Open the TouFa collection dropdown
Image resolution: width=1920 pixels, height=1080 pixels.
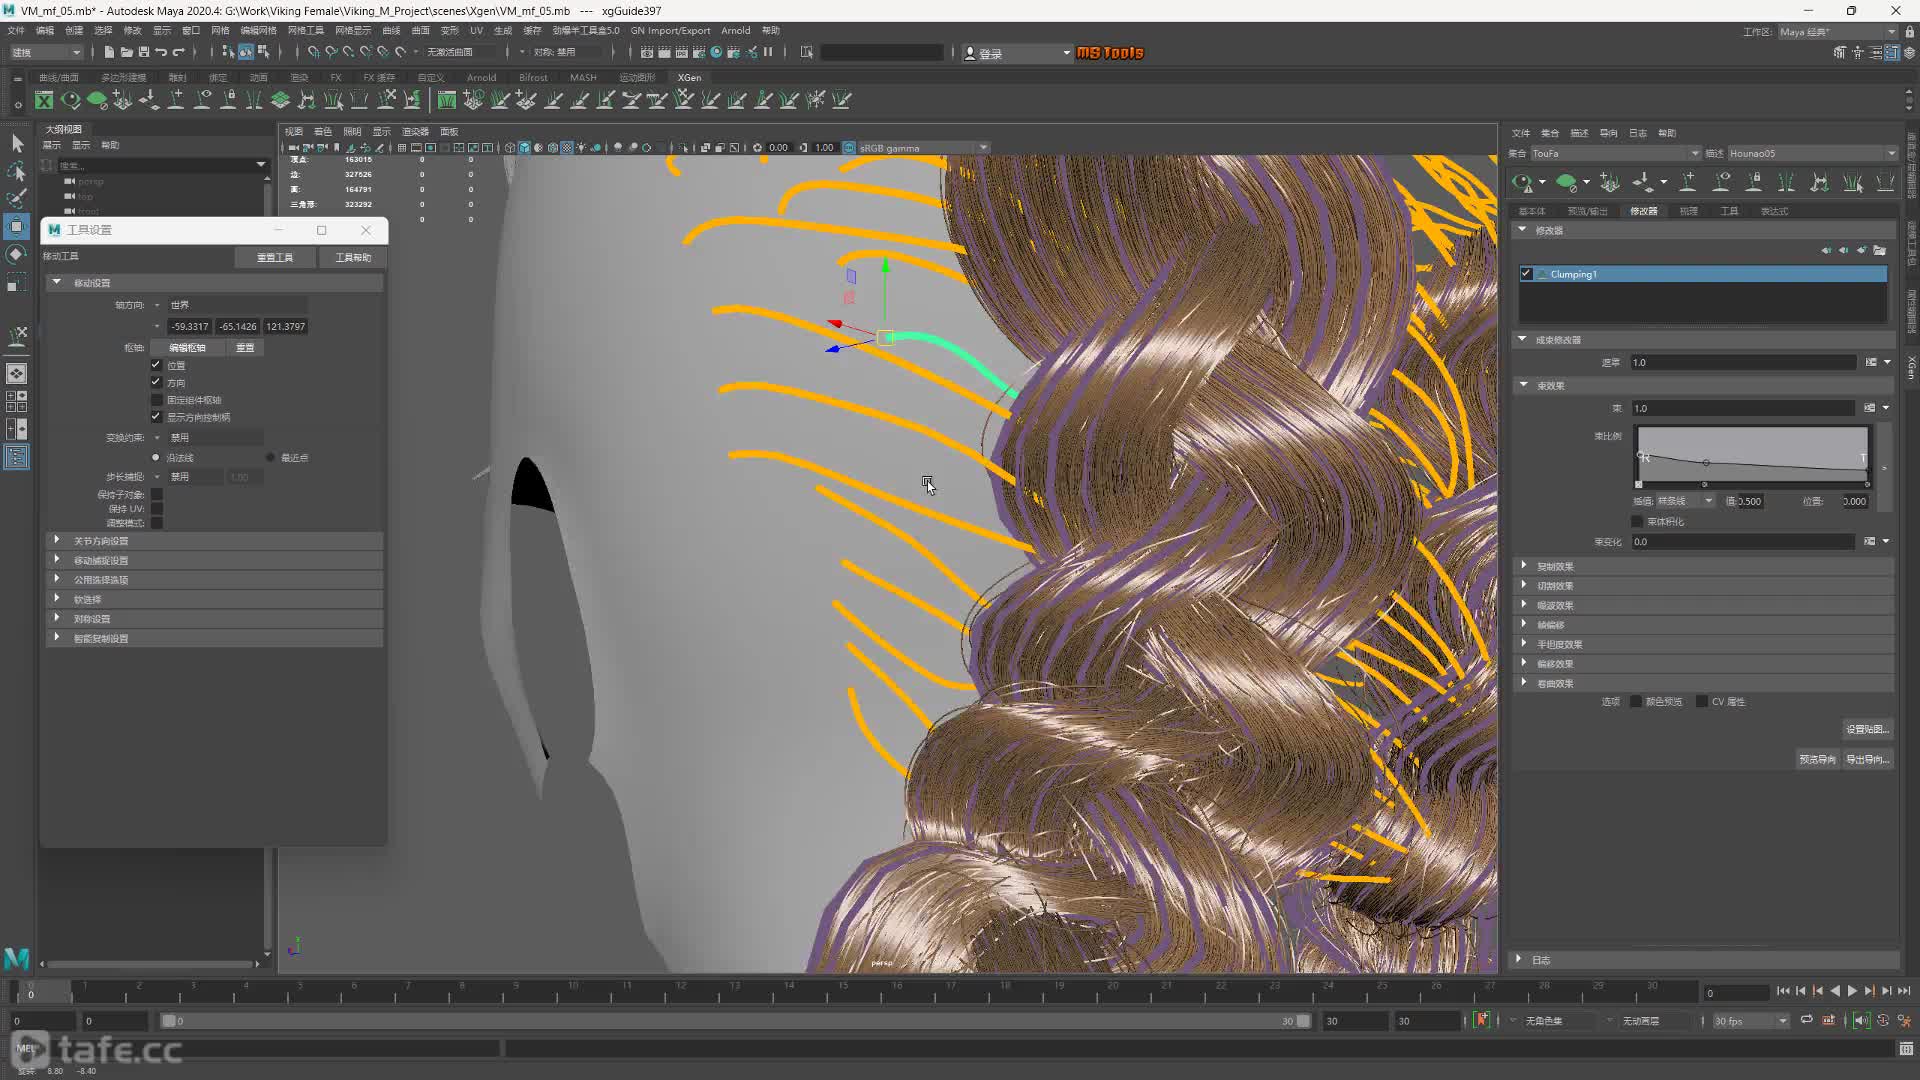1615,153
